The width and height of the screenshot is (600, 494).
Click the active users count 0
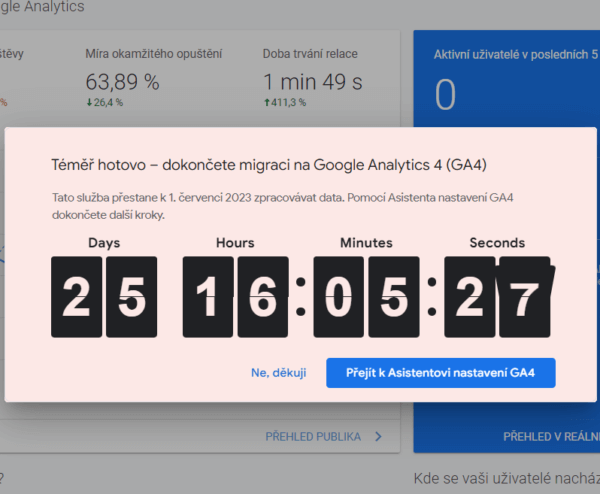pos(445,96)
